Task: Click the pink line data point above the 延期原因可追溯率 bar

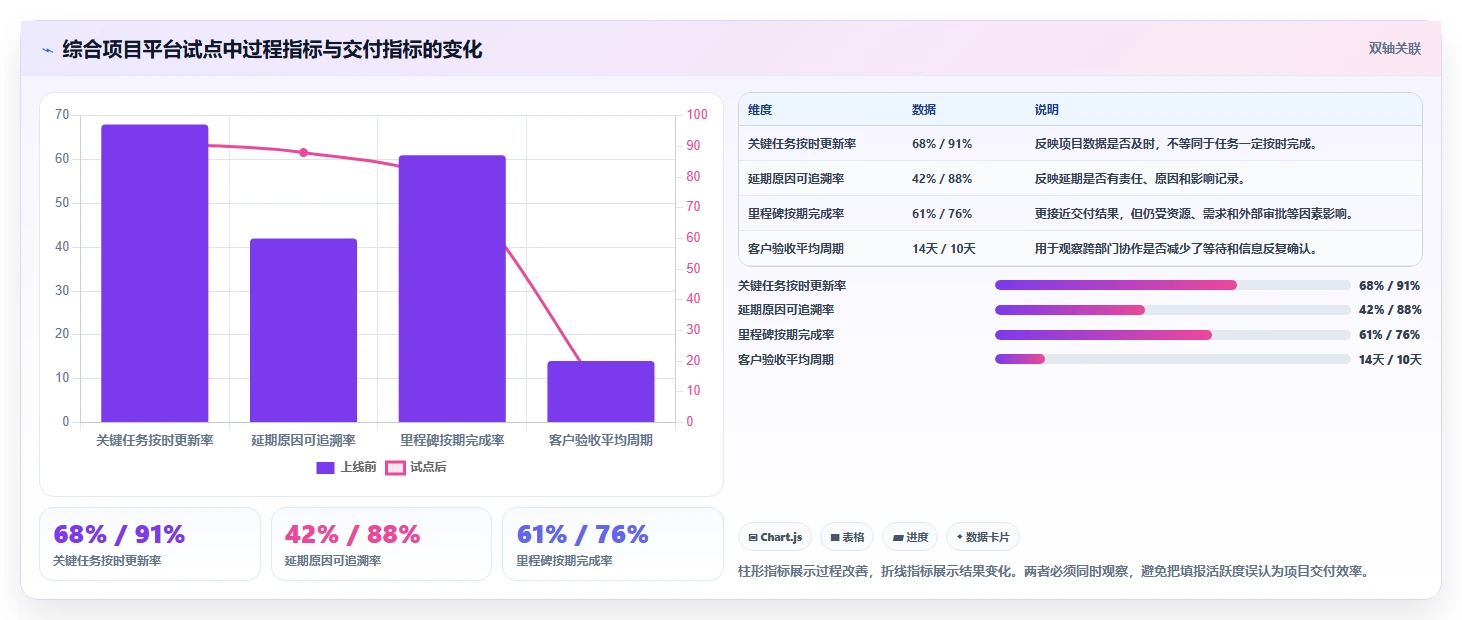Action: click(x=303, y=153)
